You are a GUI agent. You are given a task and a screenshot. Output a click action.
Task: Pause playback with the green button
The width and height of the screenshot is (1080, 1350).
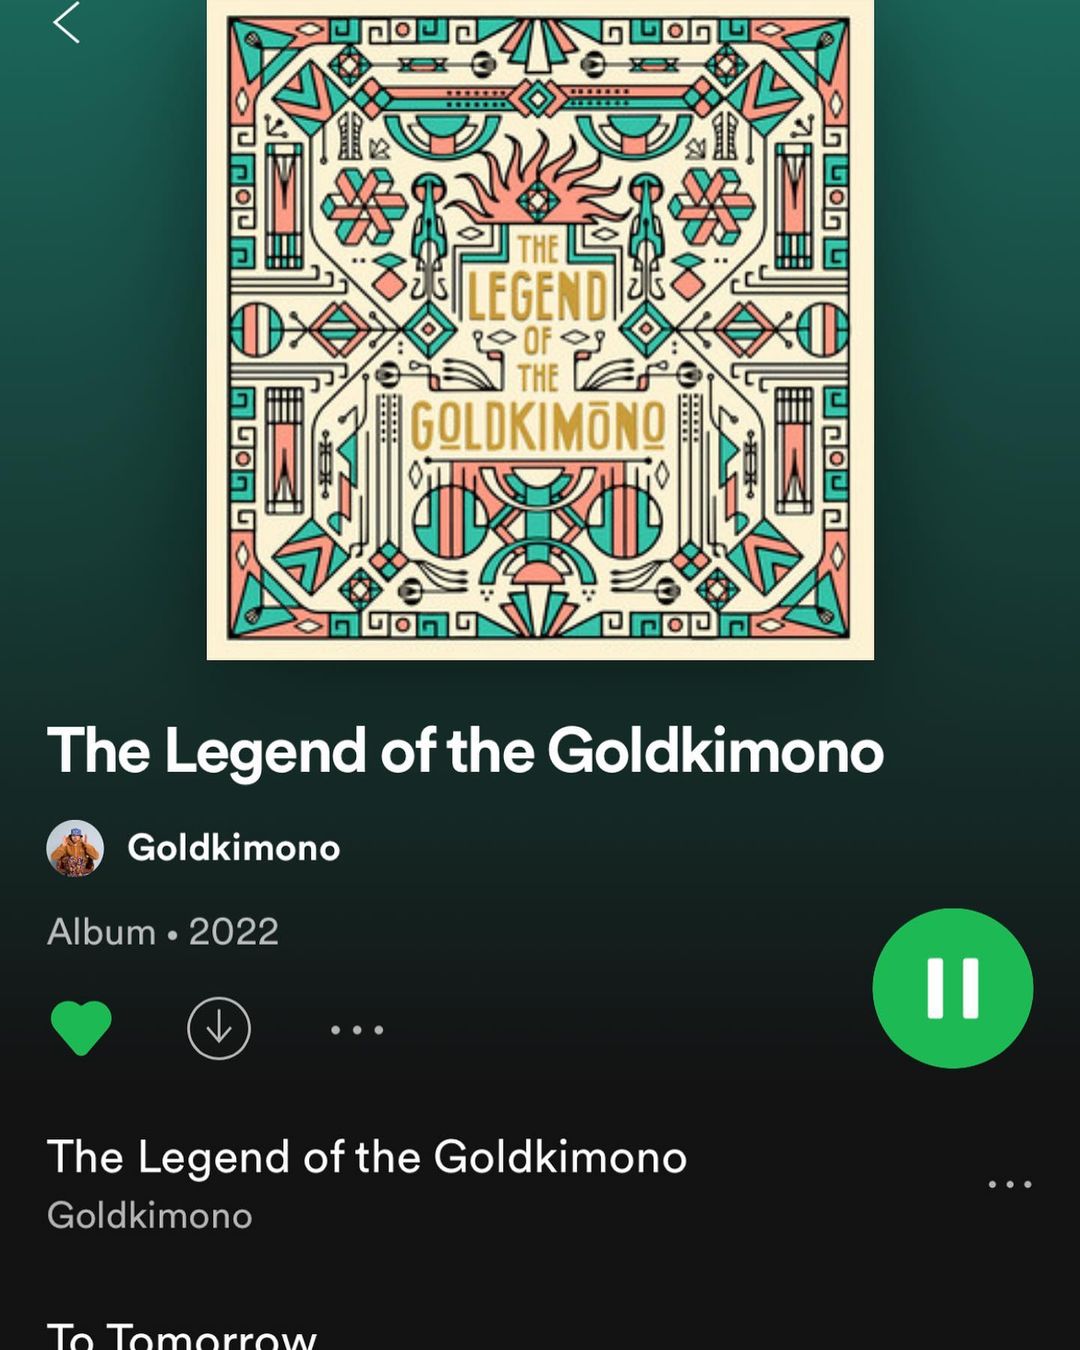click(x=953, y=988)
